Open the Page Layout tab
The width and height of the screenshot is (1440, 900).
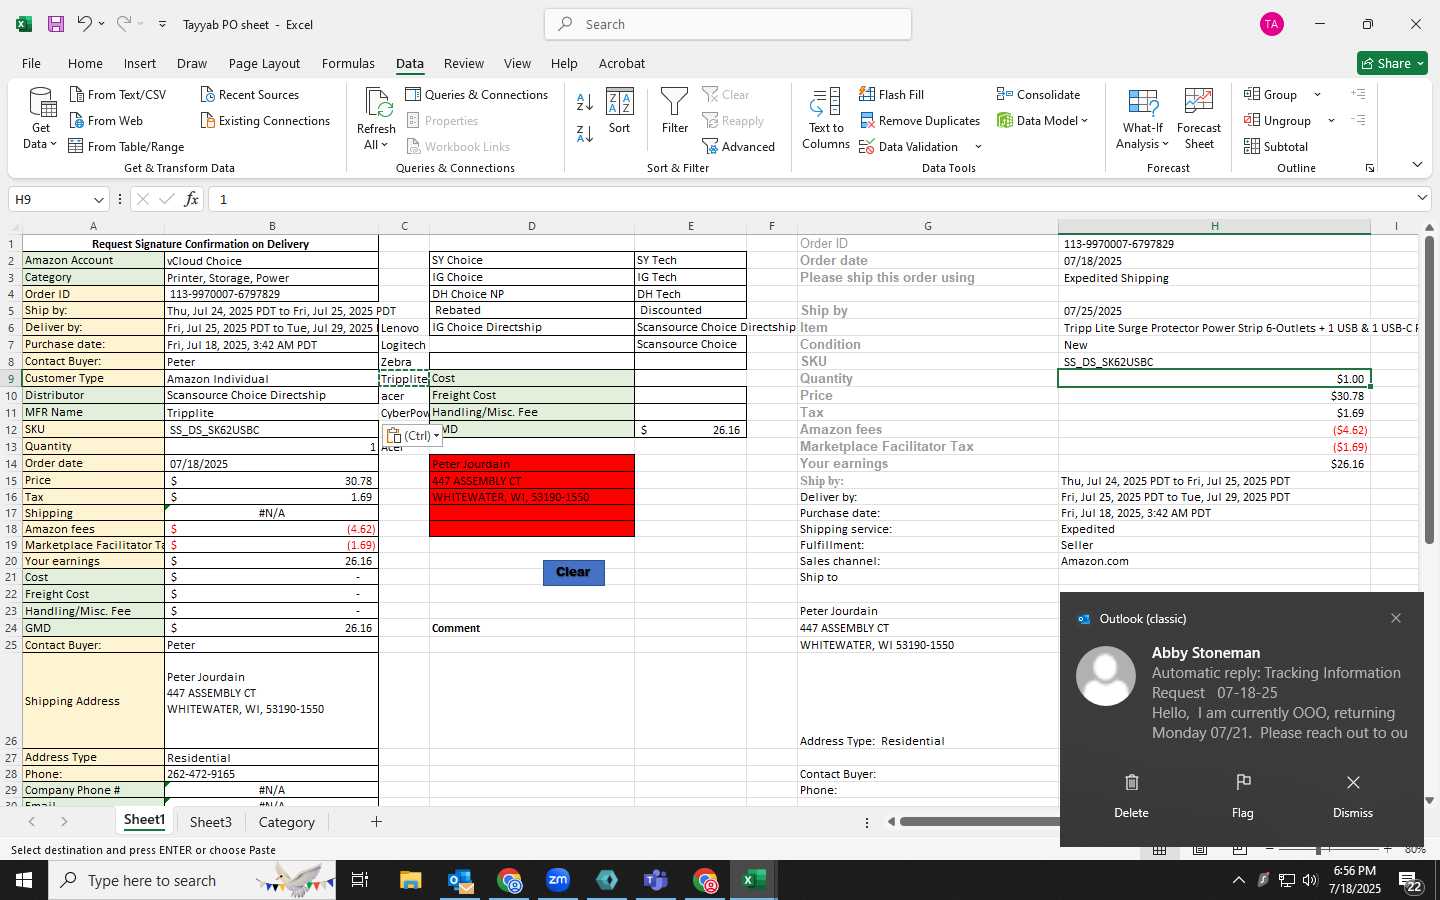pos(264,63)
